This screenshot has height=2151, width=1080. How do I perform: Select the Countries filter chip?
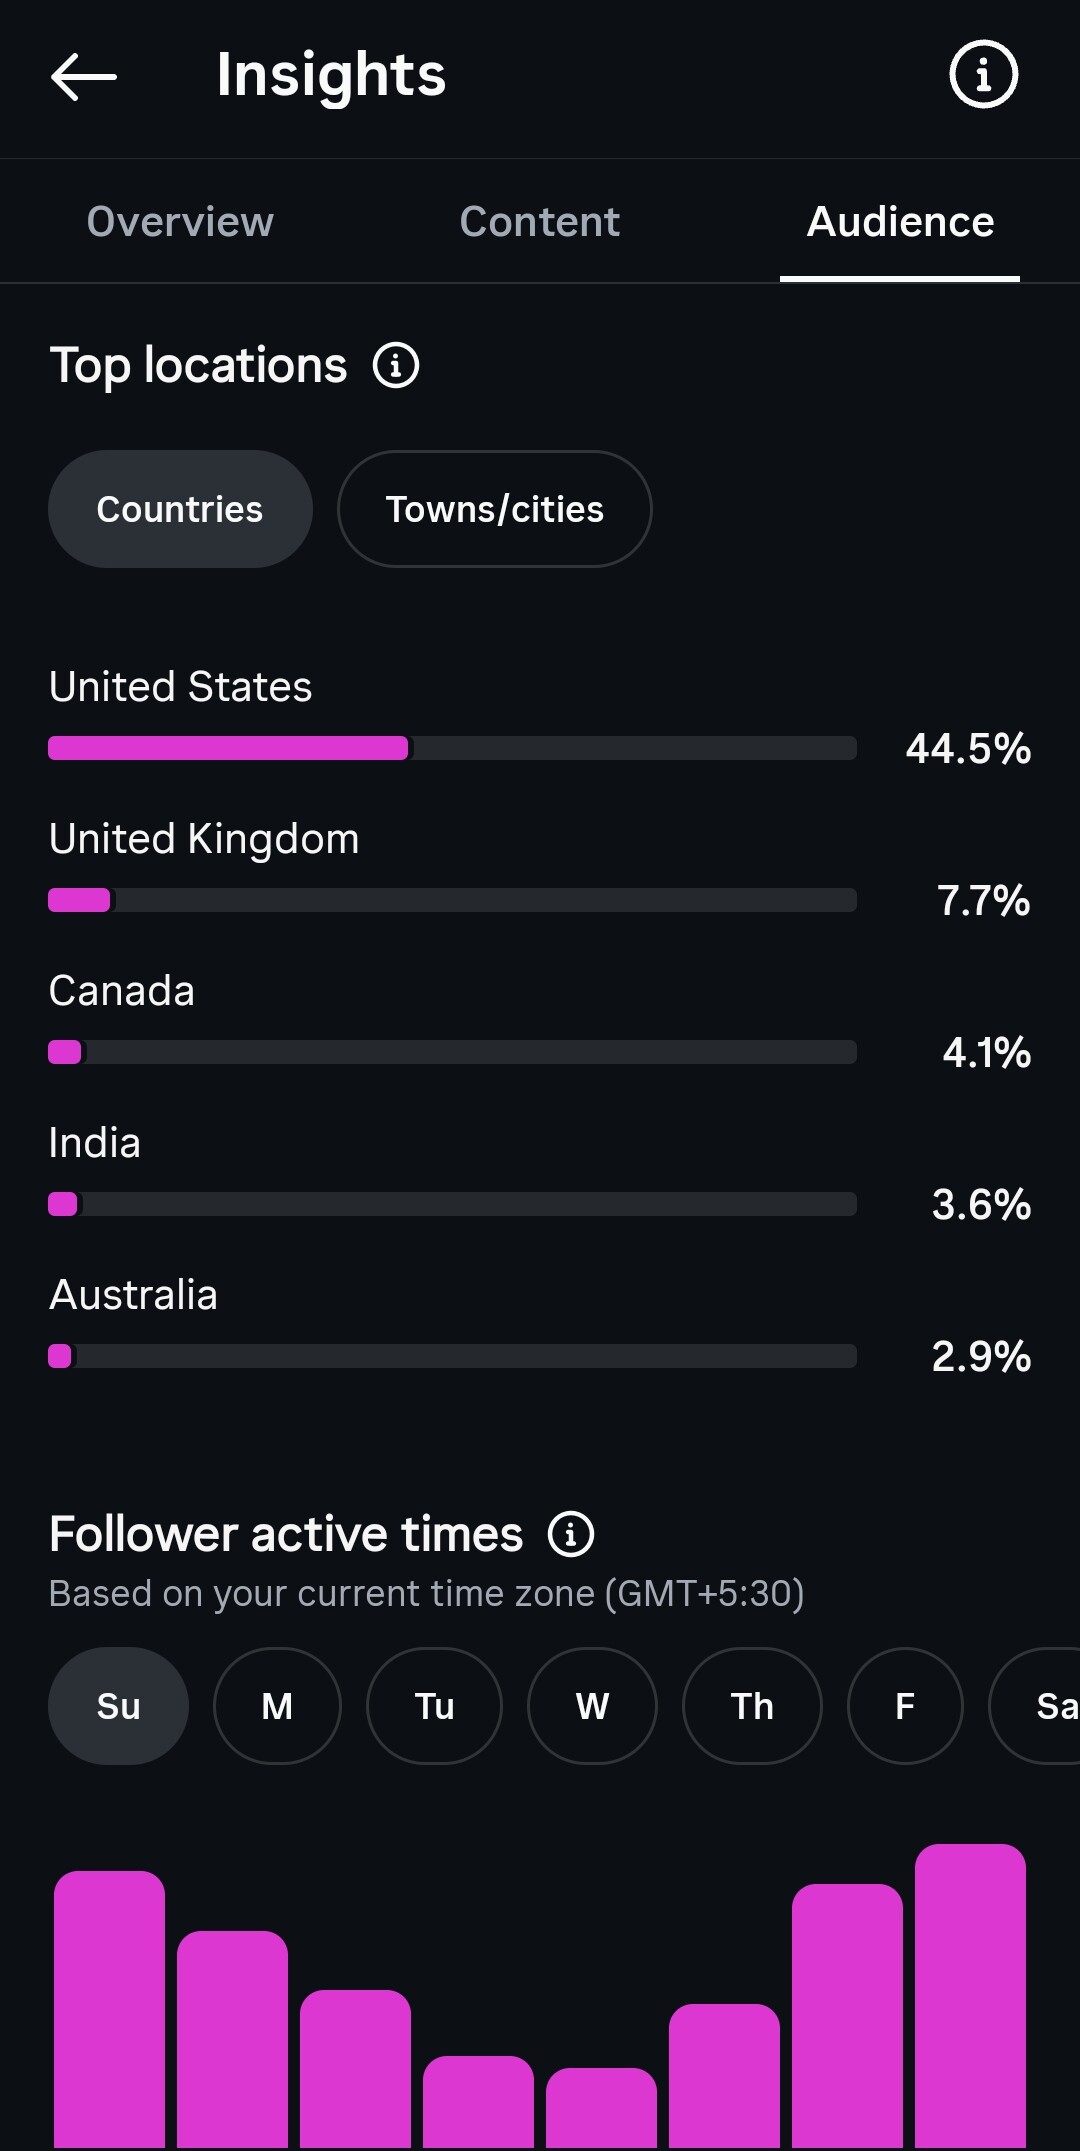pos(180,509)
